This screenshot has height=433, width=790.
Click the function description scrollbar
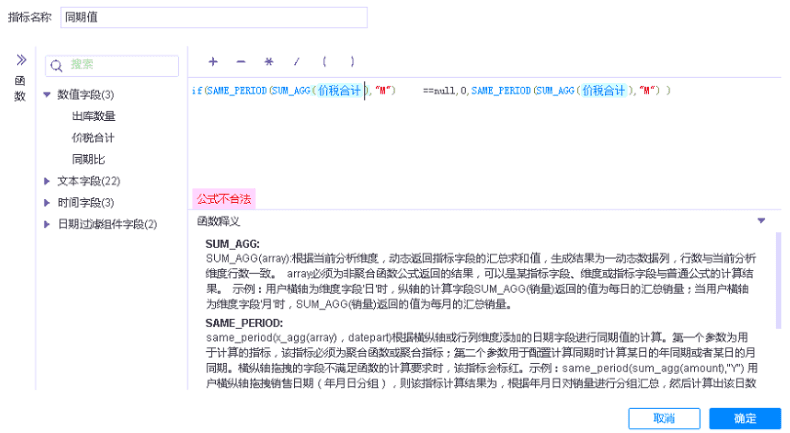pos(778,280)
